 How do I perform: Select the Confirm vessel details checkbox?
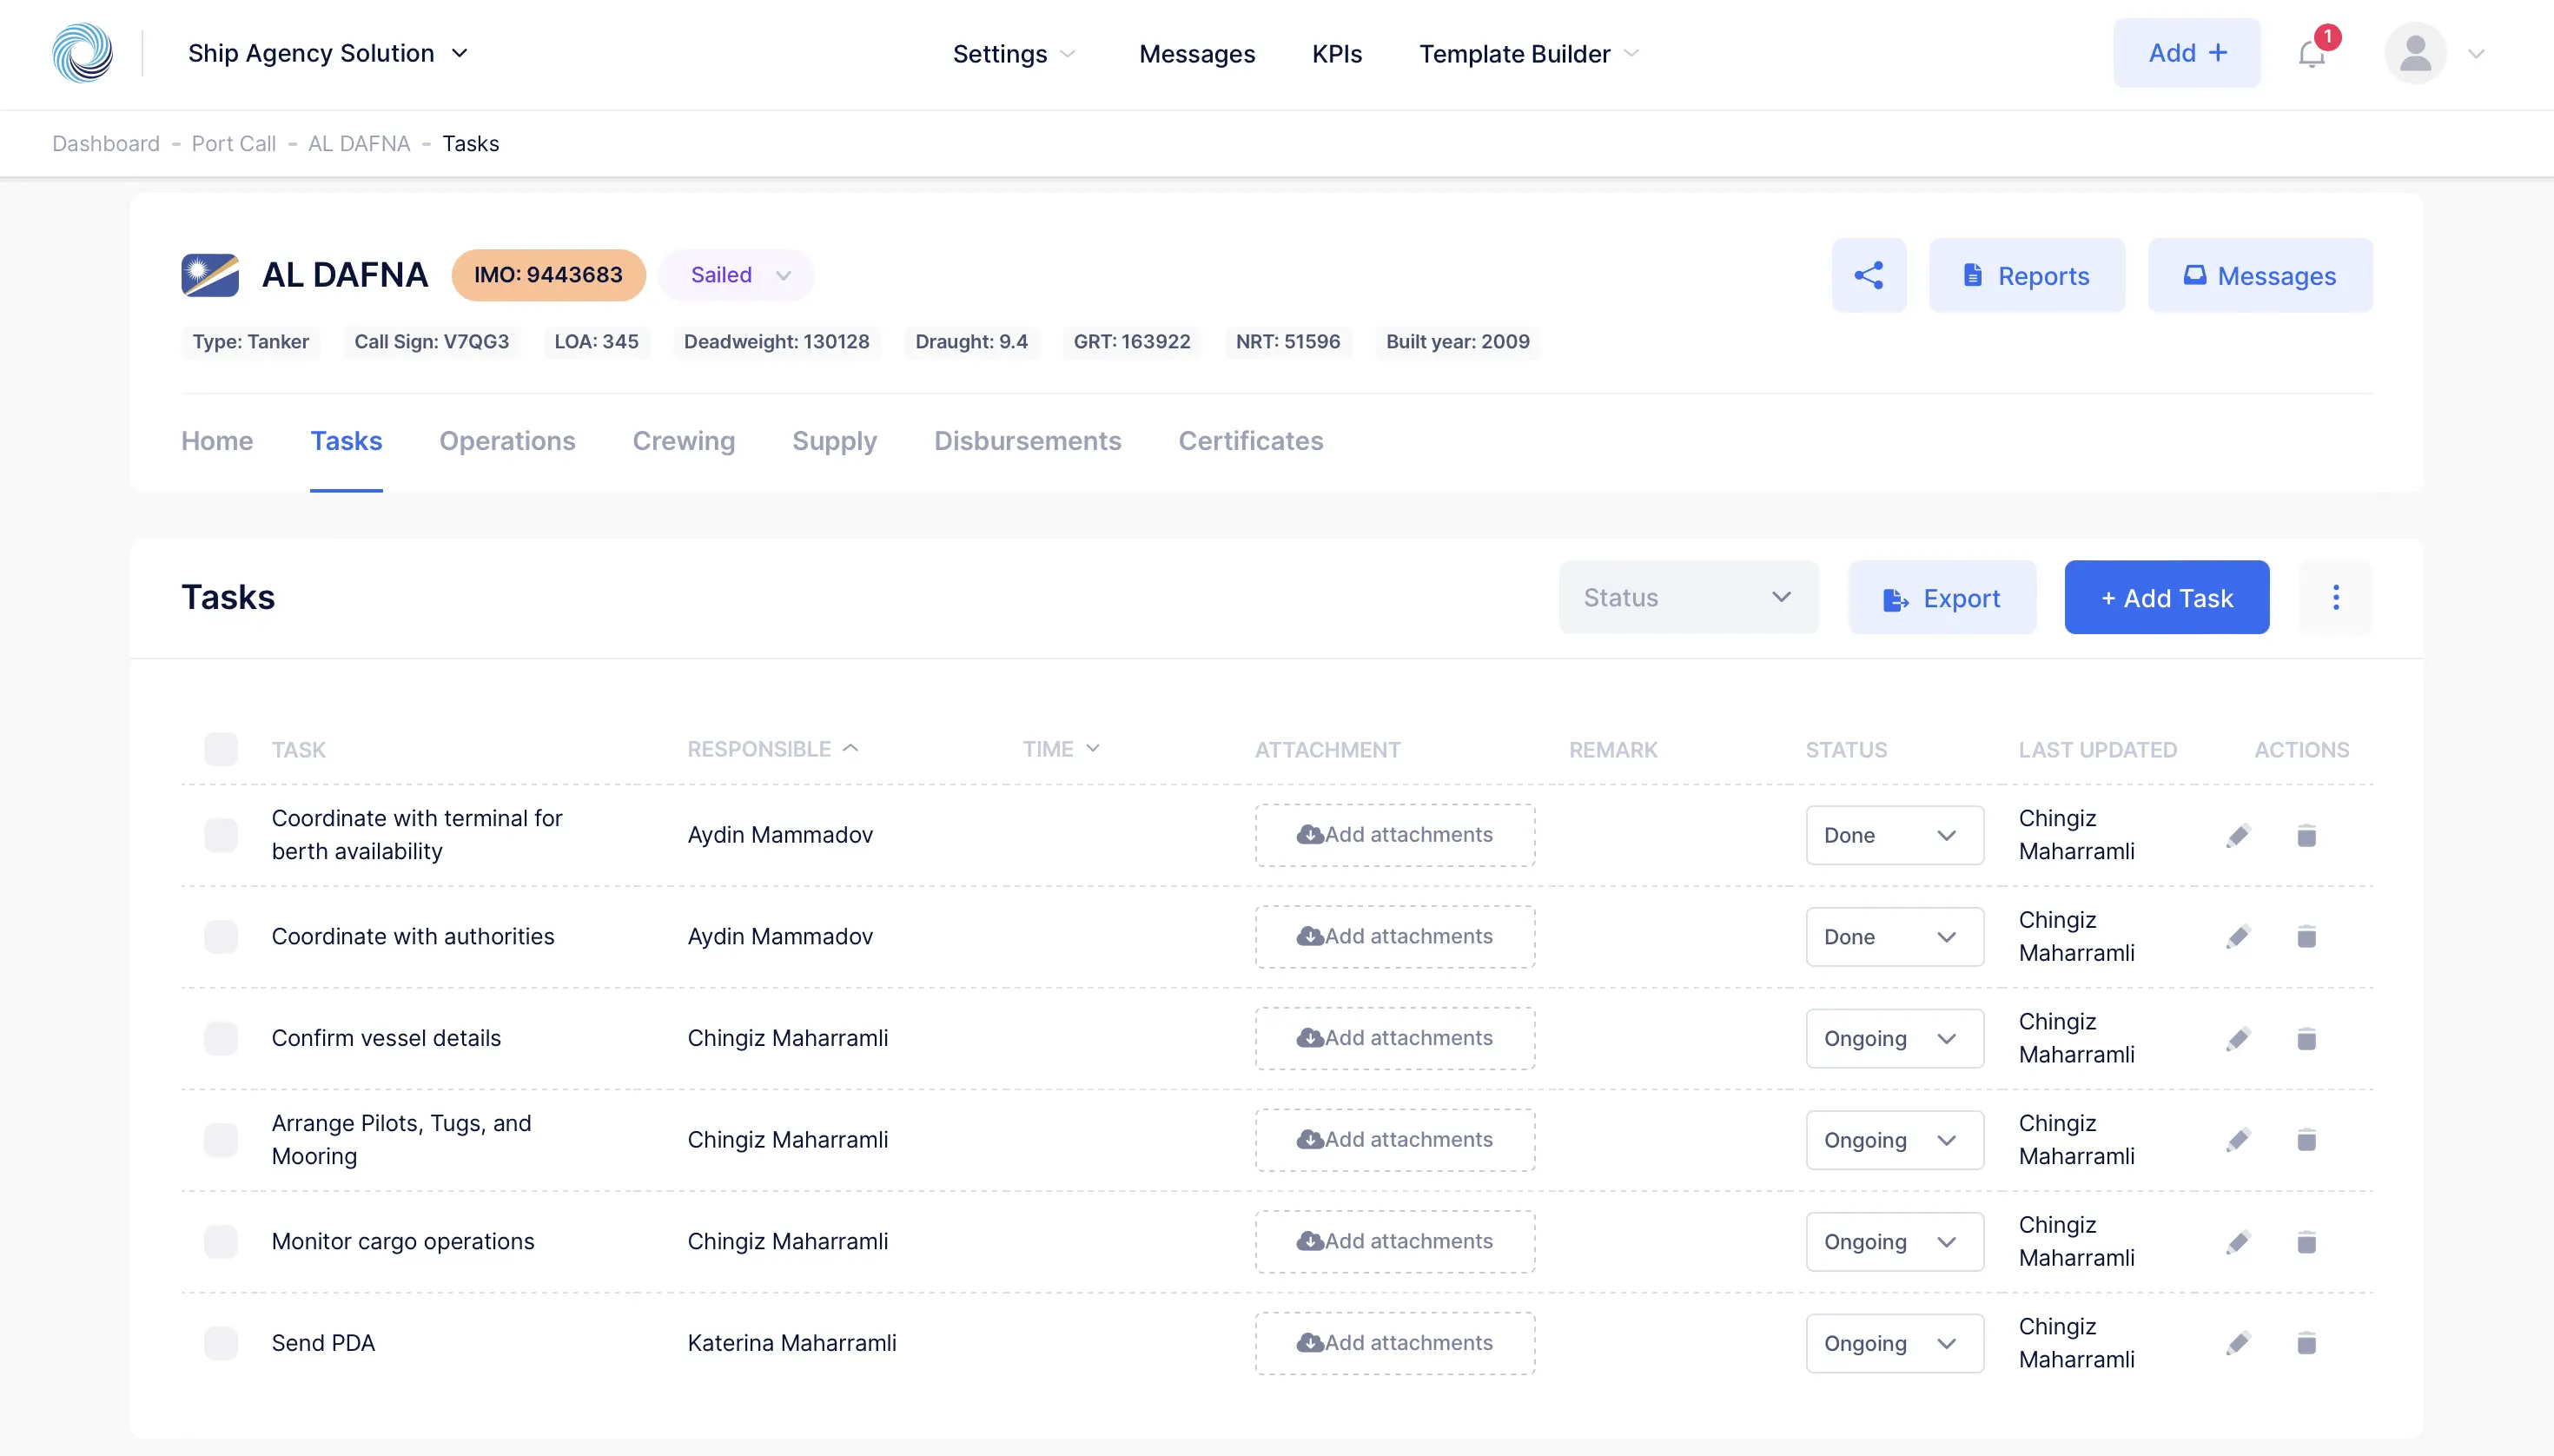click(x=221, y=1039)
